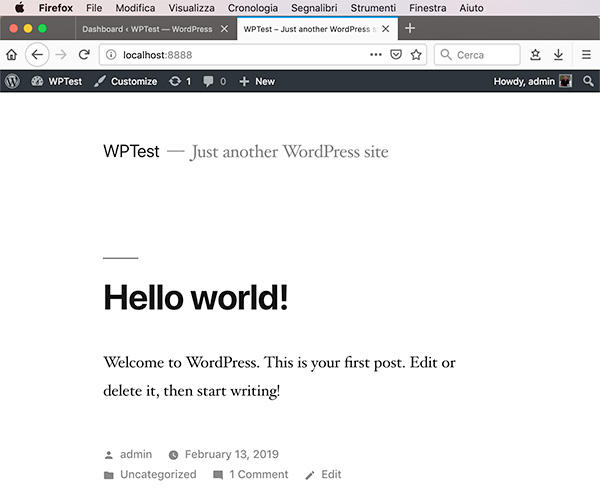The height and width of the screenshot is (490, 600).
Task: Open the comments bubble in admin bar
Action: point(214,81)
